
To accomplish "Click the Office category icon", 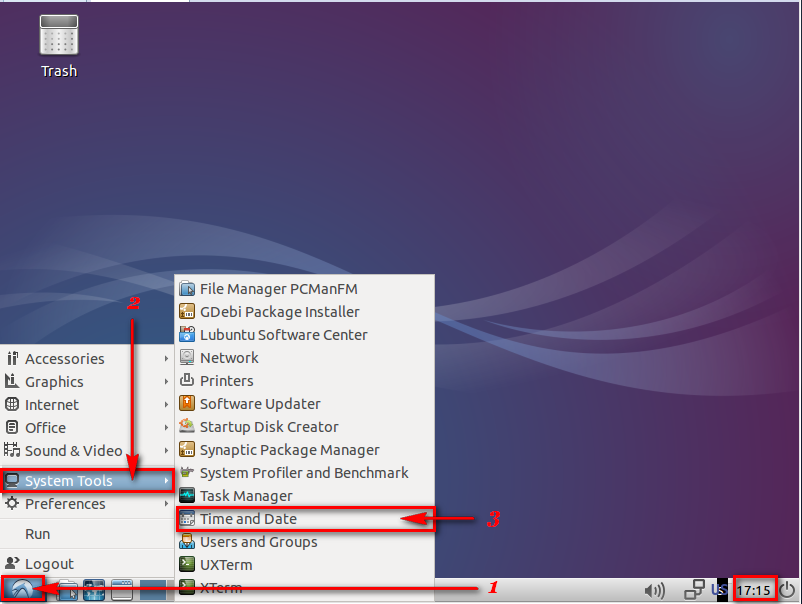I will pyautogui.click(x=12, y=427).
